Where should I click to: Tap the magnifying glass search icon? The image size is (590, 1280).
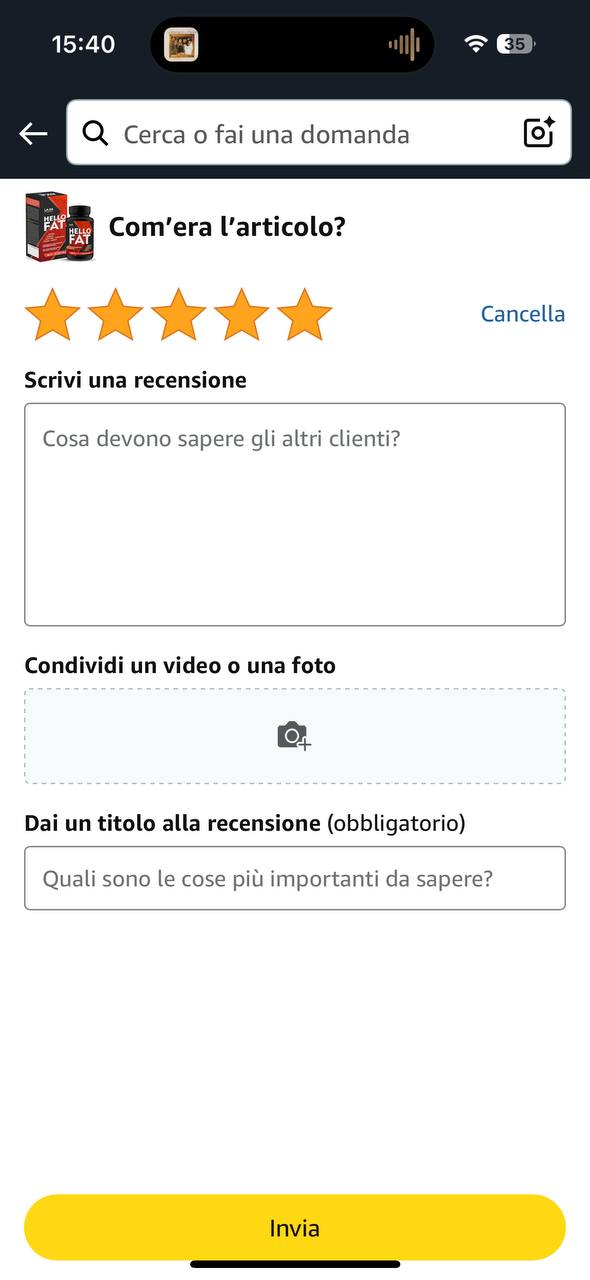click(x=96, y=133)
